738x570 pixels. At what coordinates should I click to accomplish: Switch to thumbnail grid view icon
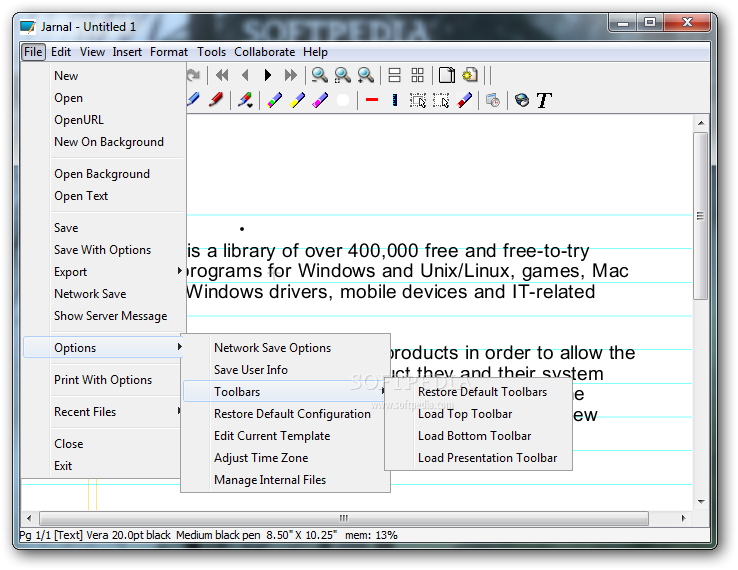(x=417, y=75)
